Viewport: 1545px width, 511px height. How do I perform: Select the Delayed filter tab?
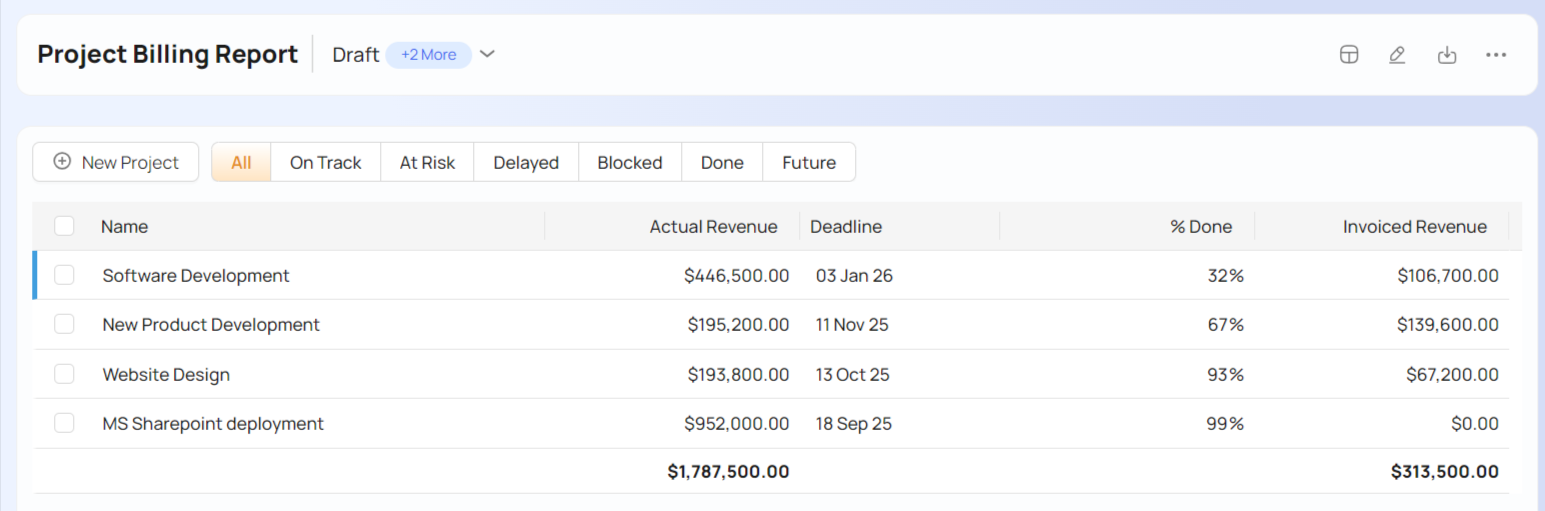click(526, 162)
